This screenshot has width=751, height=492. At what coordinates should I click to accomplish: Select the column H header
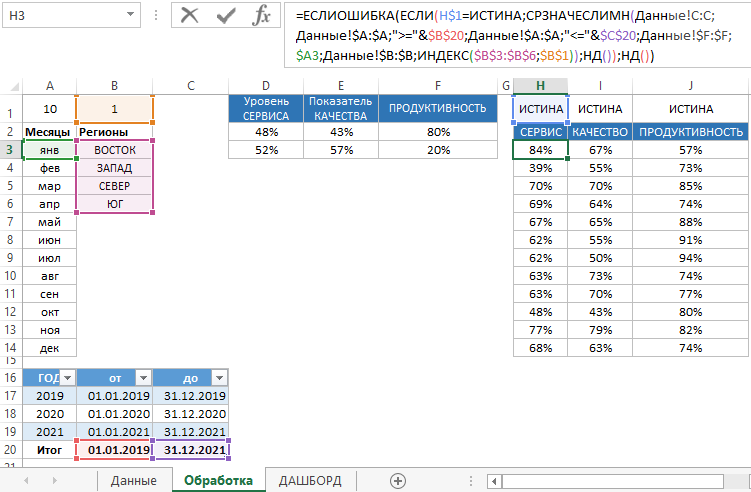point(540,86)
